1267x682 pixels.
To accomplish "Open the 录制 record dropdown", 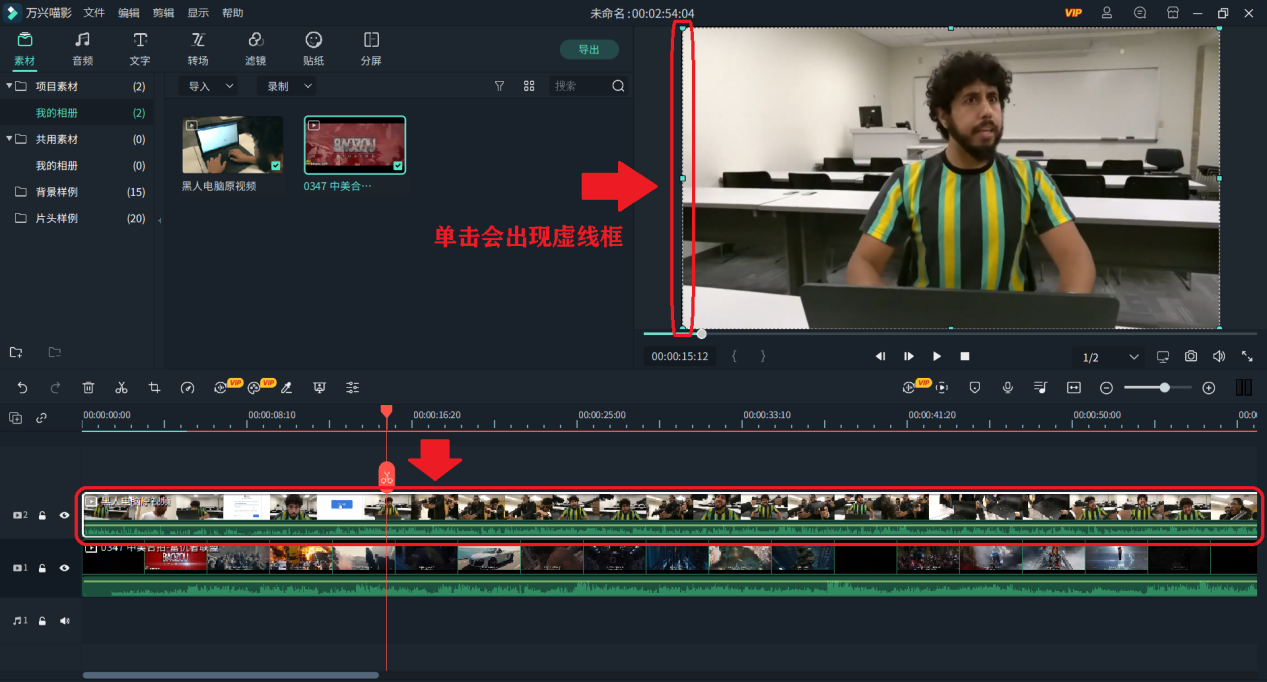I will pyautogui.click(x=288, y=86).
